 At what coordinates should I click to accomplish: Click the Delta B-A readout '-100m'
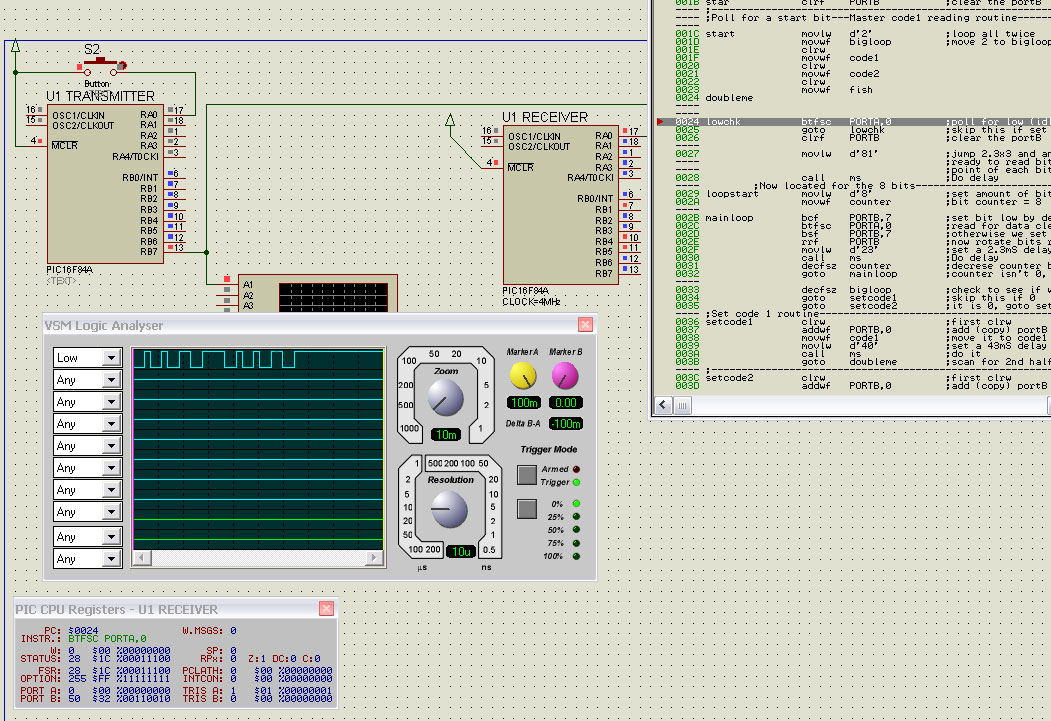[x=566, y=423]
